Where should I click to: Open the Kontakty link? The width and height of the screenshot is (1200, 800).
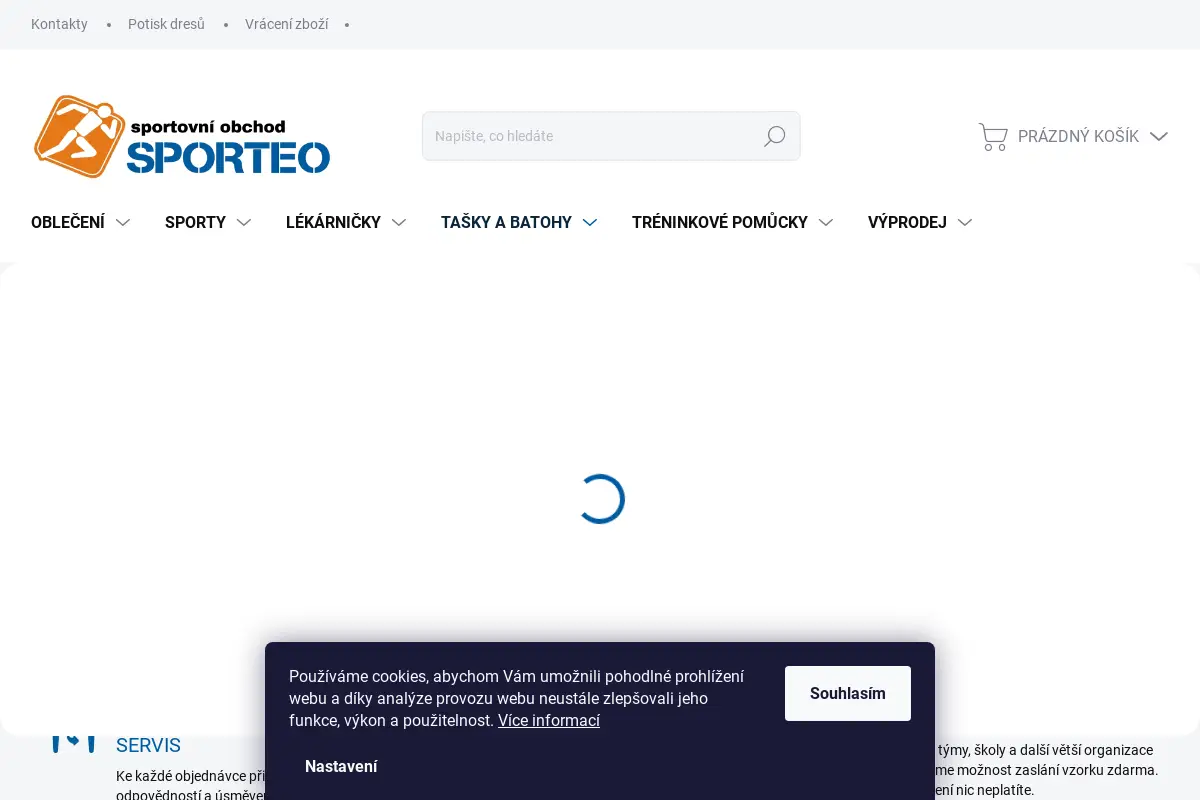59,24
